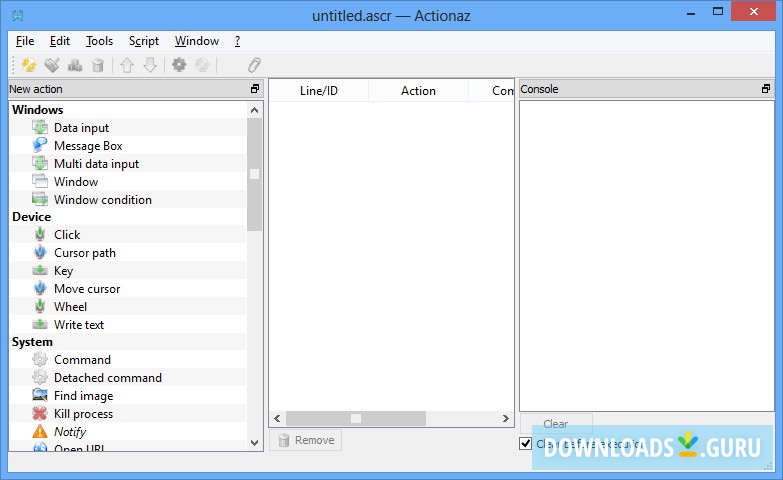Viewport: 783px width, 480px height.
Task: Open the File menu
Action: 25,41
